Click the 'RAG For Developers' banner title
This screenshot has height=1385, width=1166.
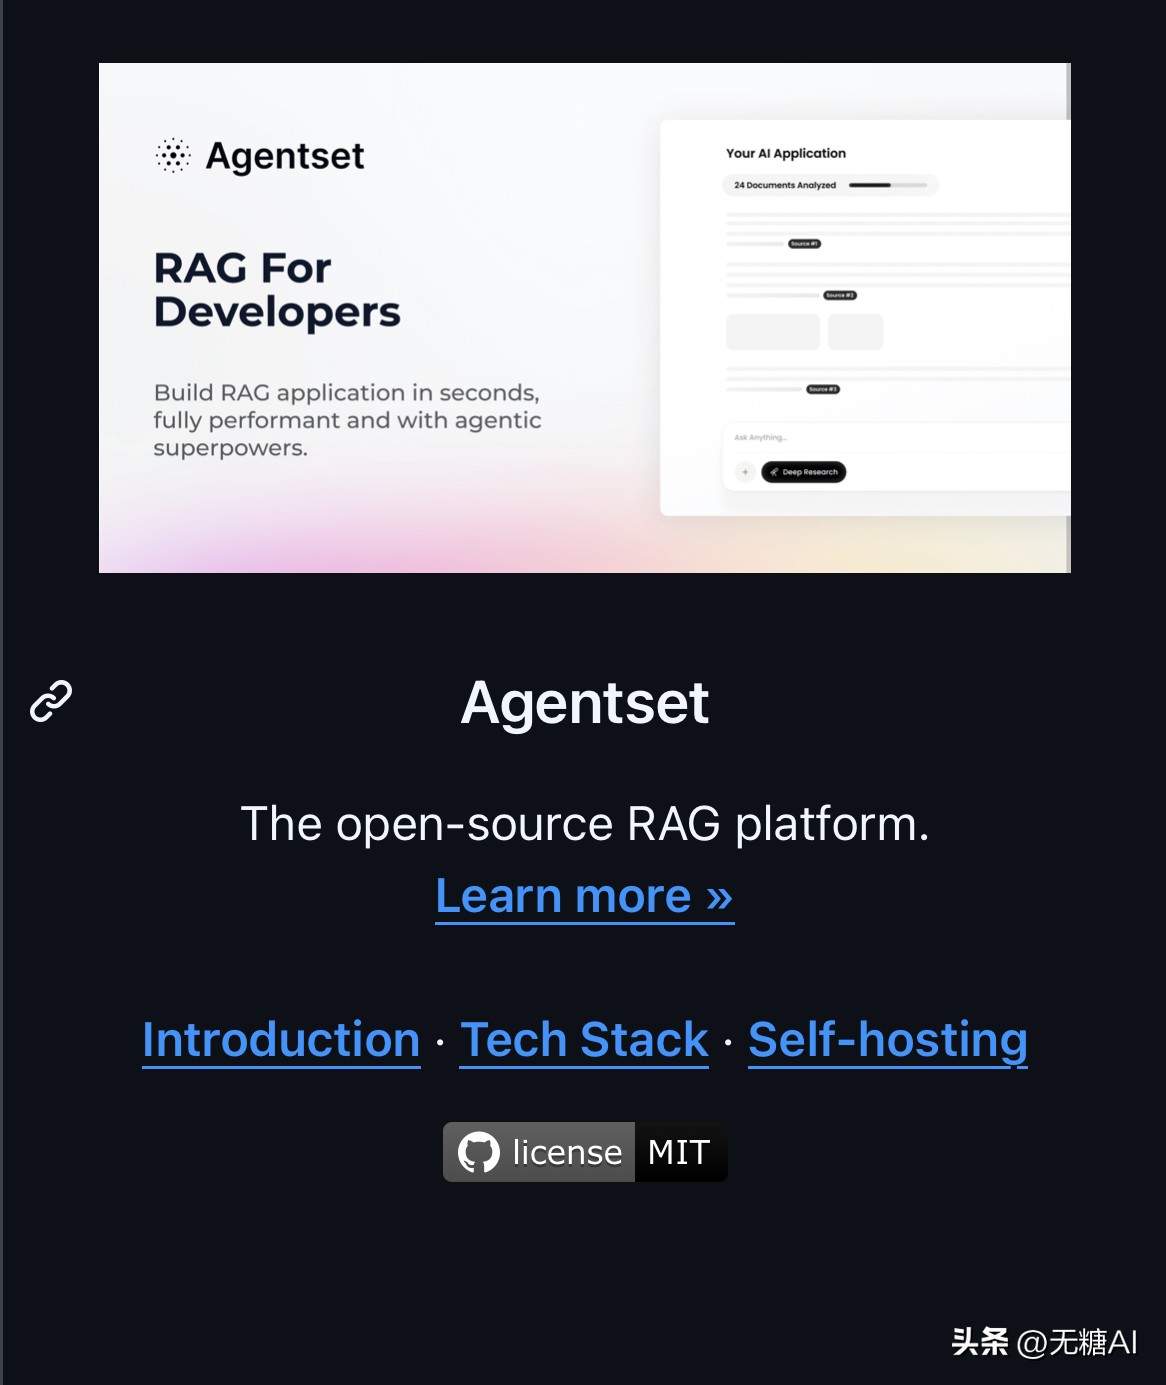277,290
